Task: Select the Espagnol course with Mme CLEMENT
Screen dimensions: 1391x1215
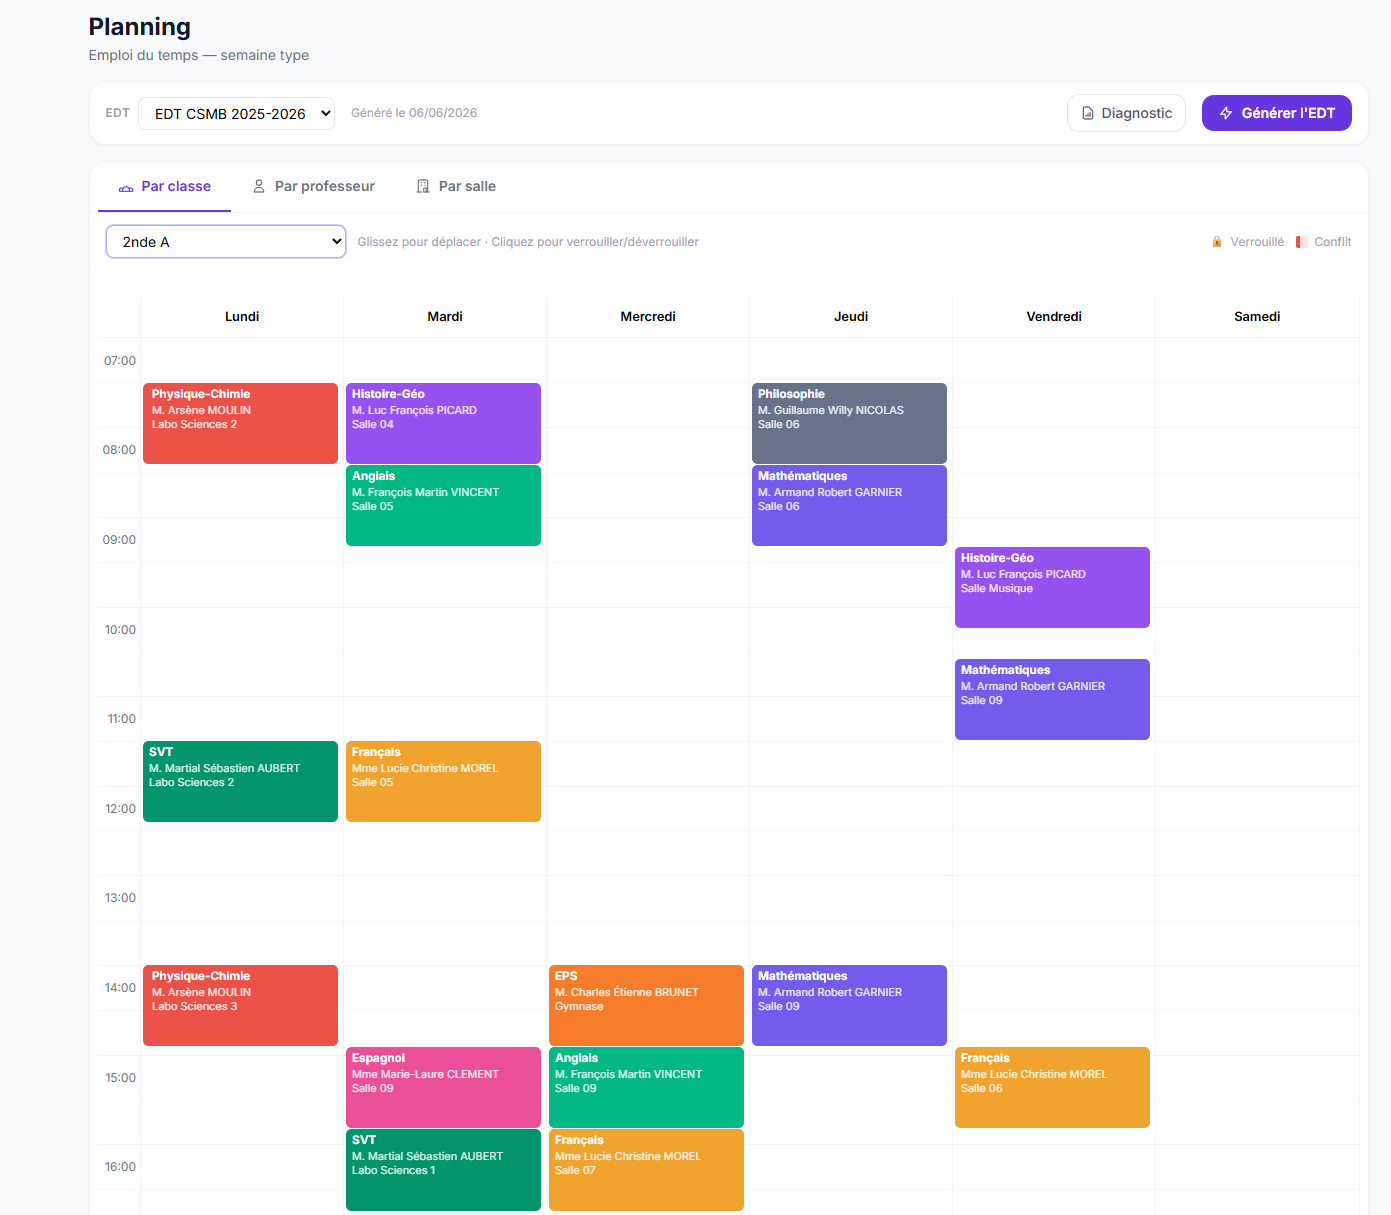Action: [x=443, y=1087]
